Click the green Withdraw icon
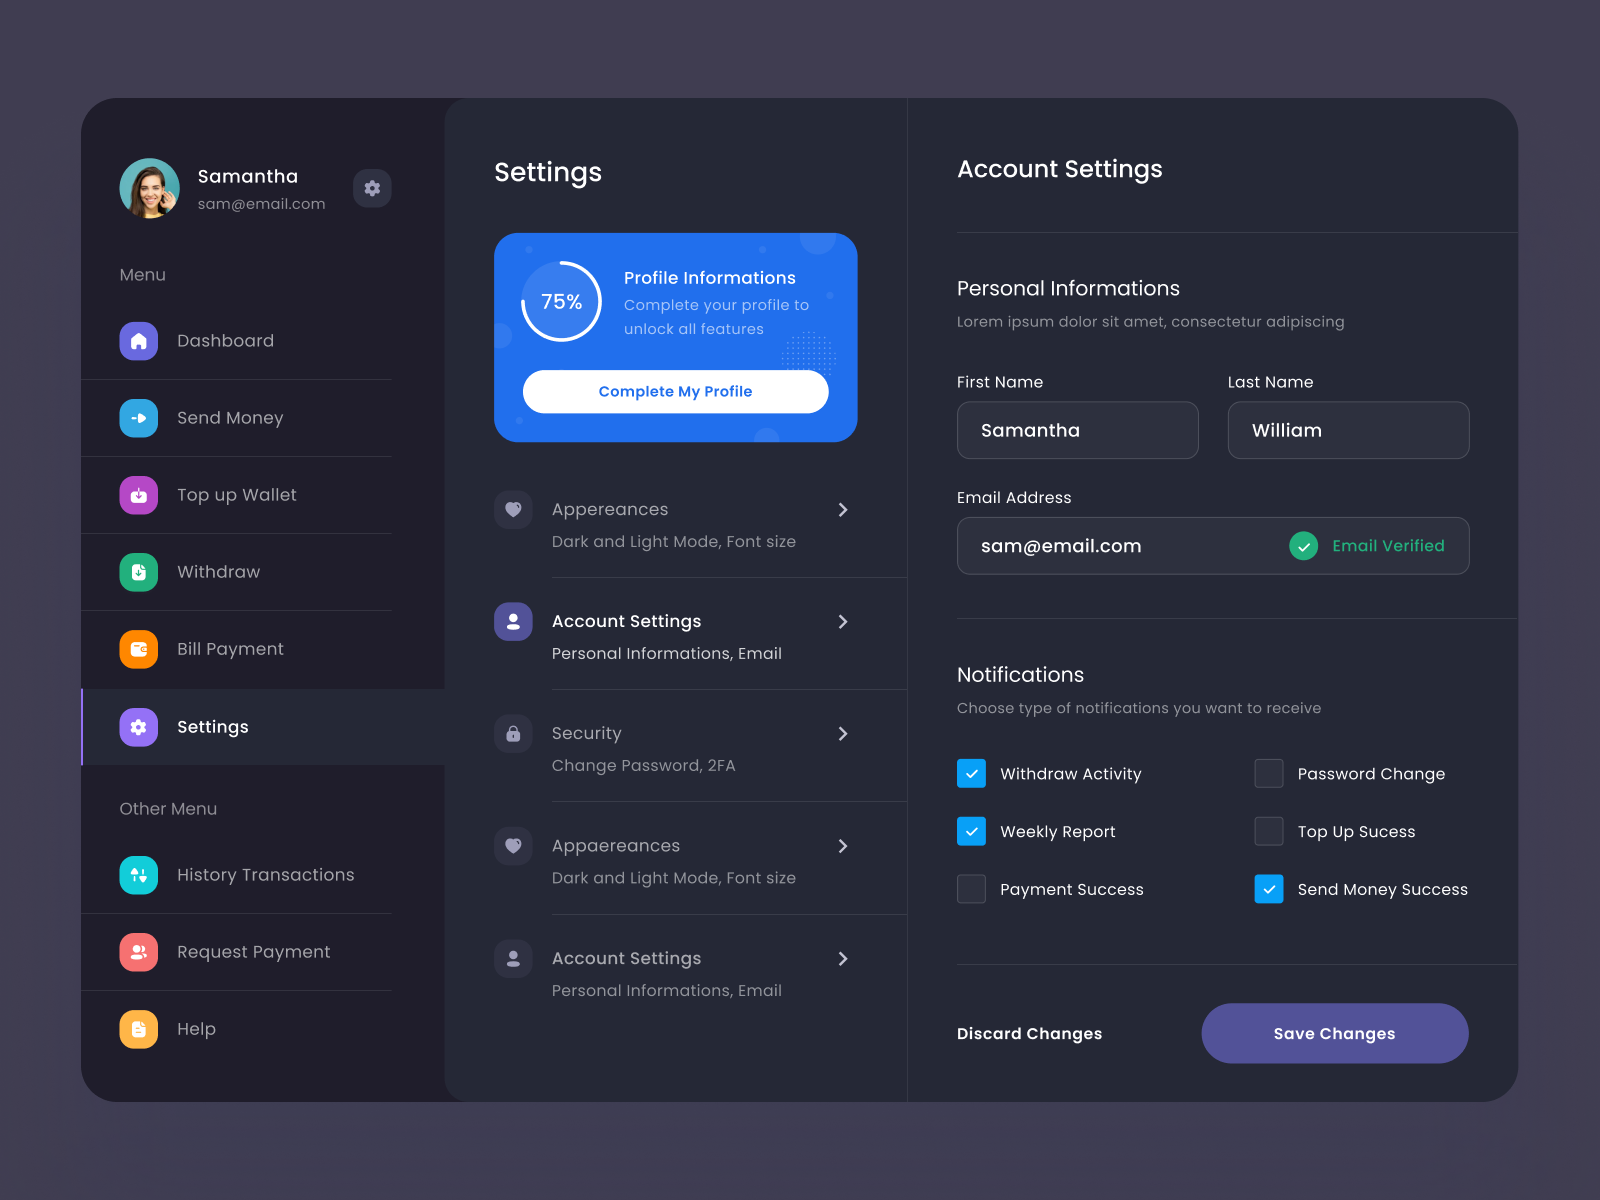1600x1200 pixels. [139, 572]
